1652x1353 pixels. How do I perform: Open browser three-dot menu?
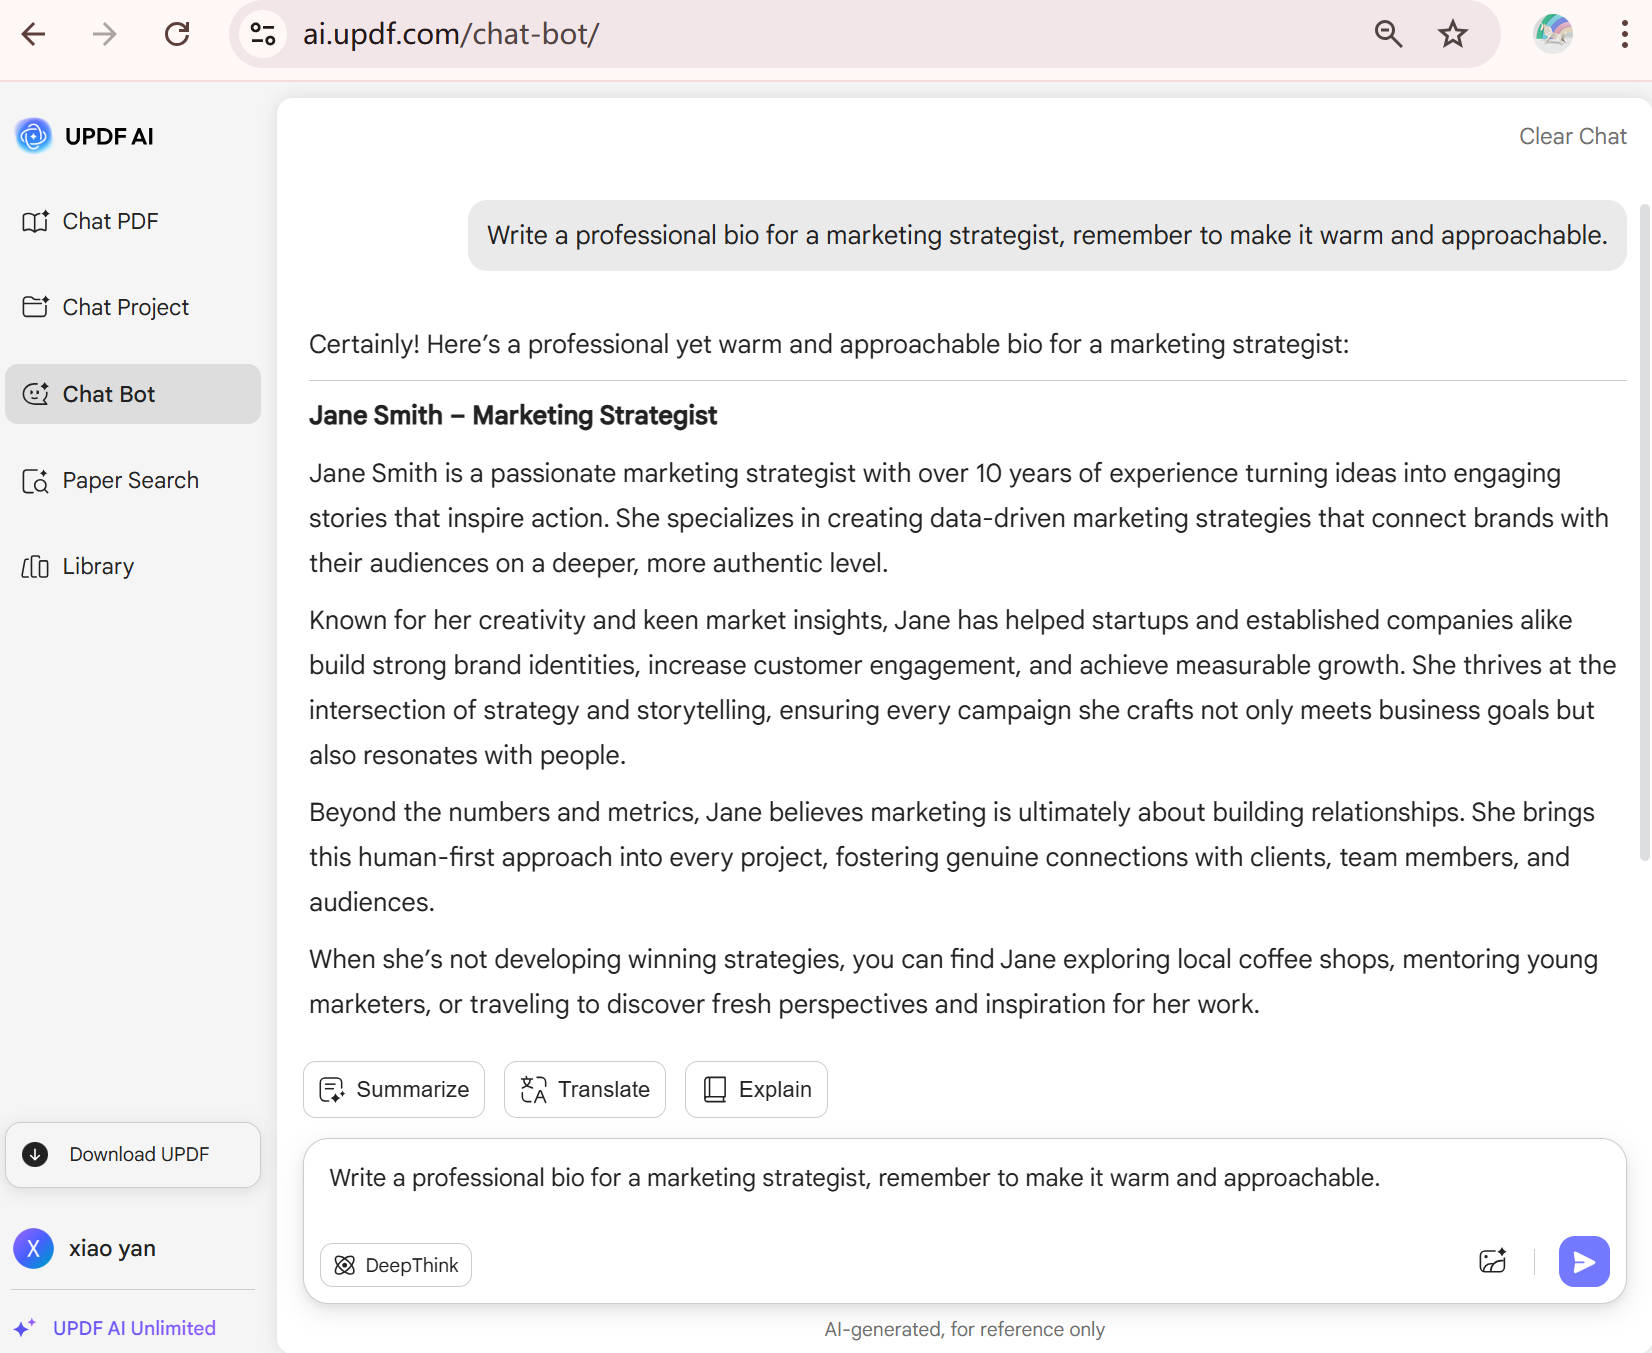point(1624,34)
